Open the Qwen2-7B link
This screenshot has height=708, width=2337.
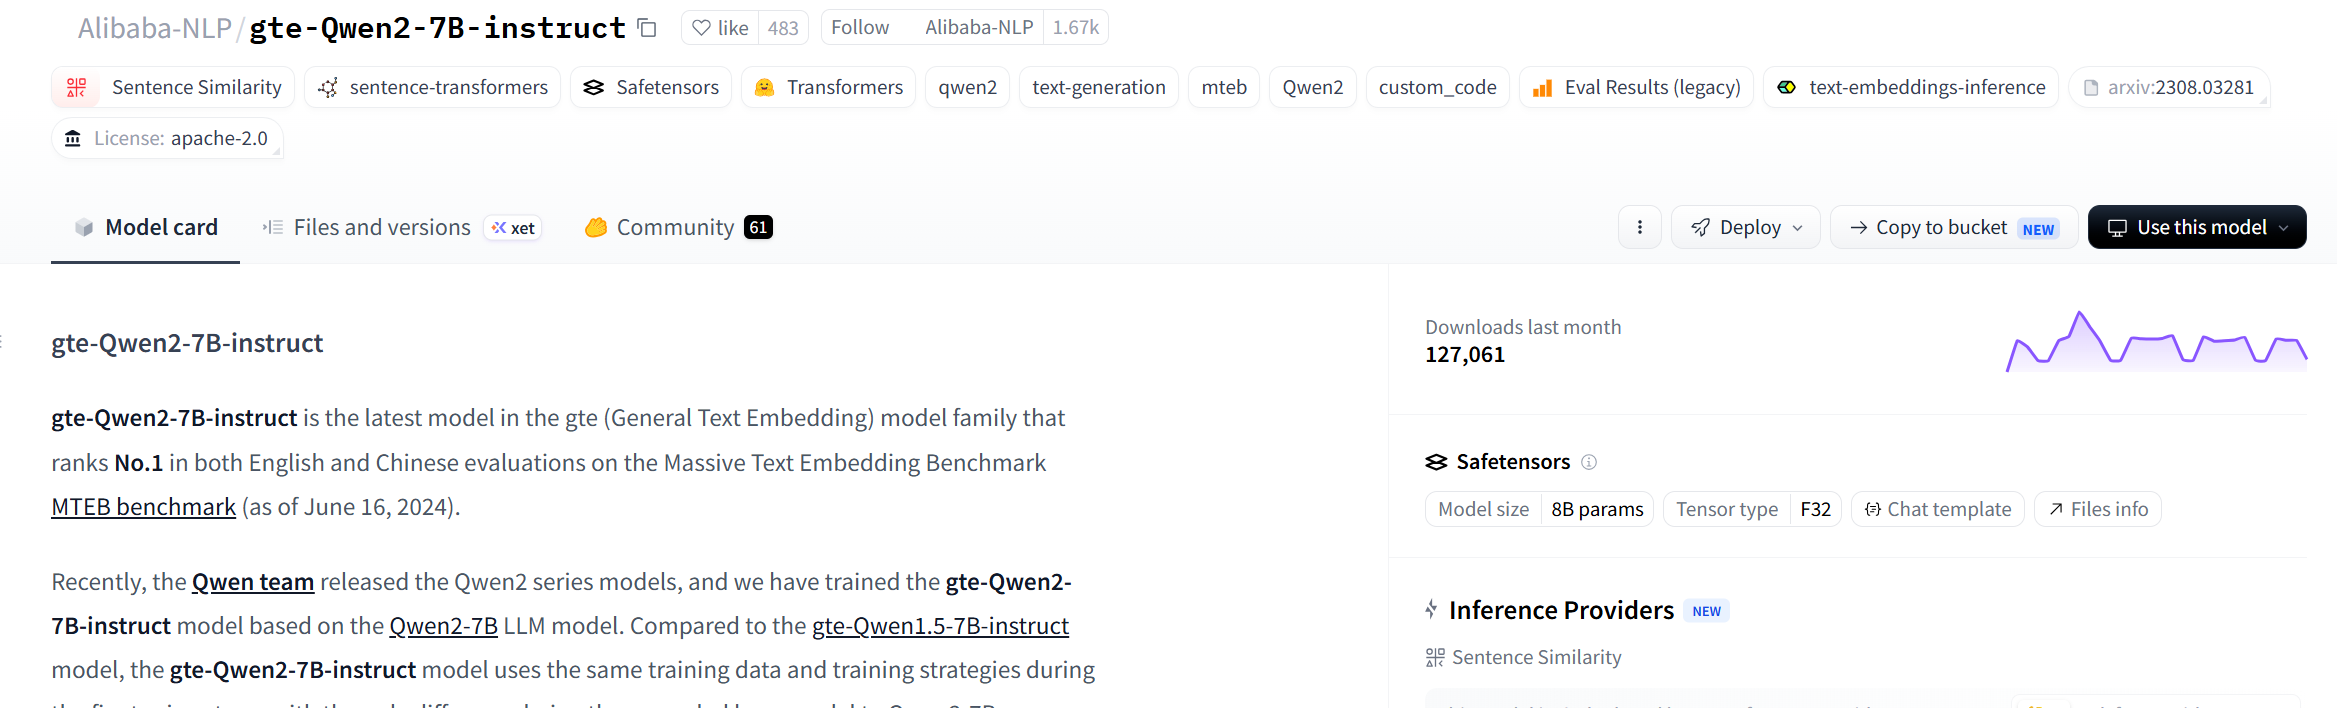443,626
